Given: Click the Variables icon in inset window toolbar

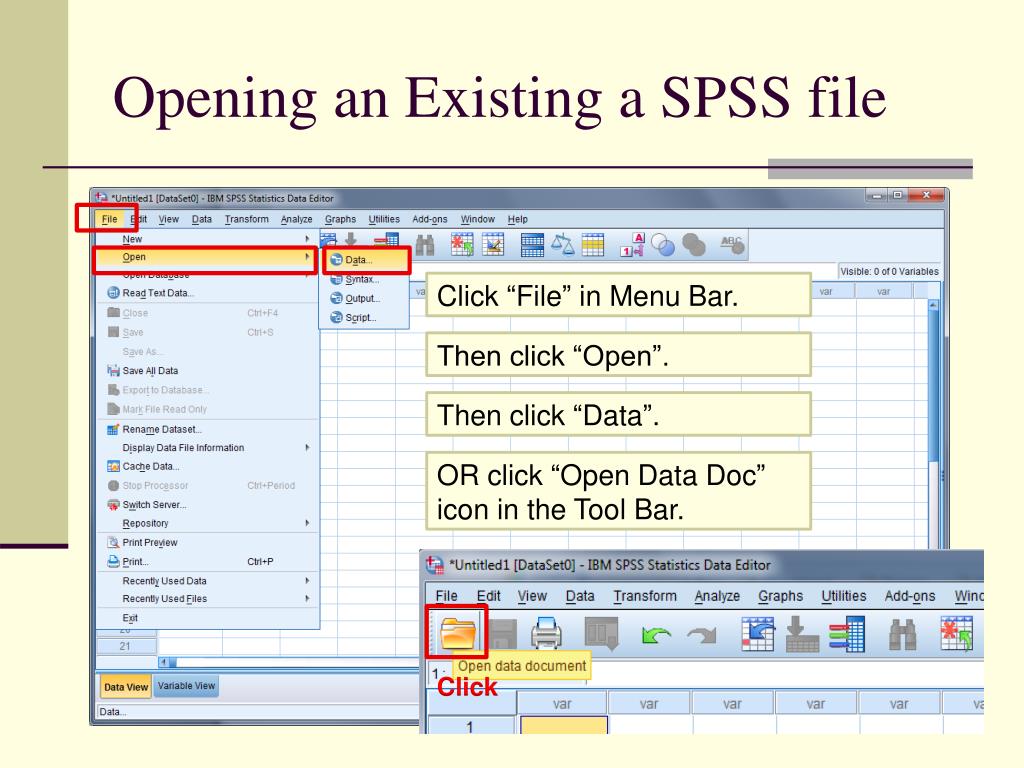Looking at the screenshot, I should 847,633.
